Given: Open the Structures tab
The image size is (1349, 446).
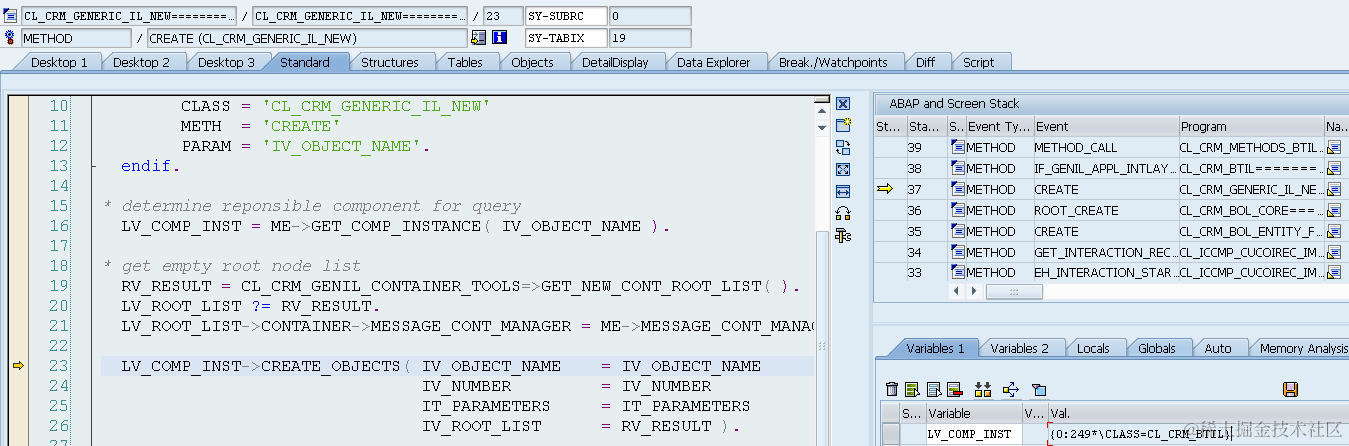Looking at the screenshot, I should [x=390, y=62].
